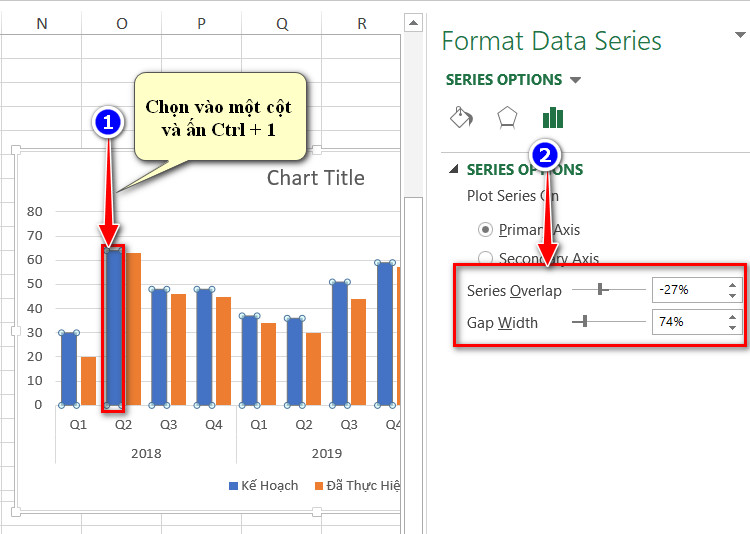Image resolution: width=750 pixels, height=534 pixels.
Task: Select the Primary Axis radio button
Action: click(x=485, y=230)
